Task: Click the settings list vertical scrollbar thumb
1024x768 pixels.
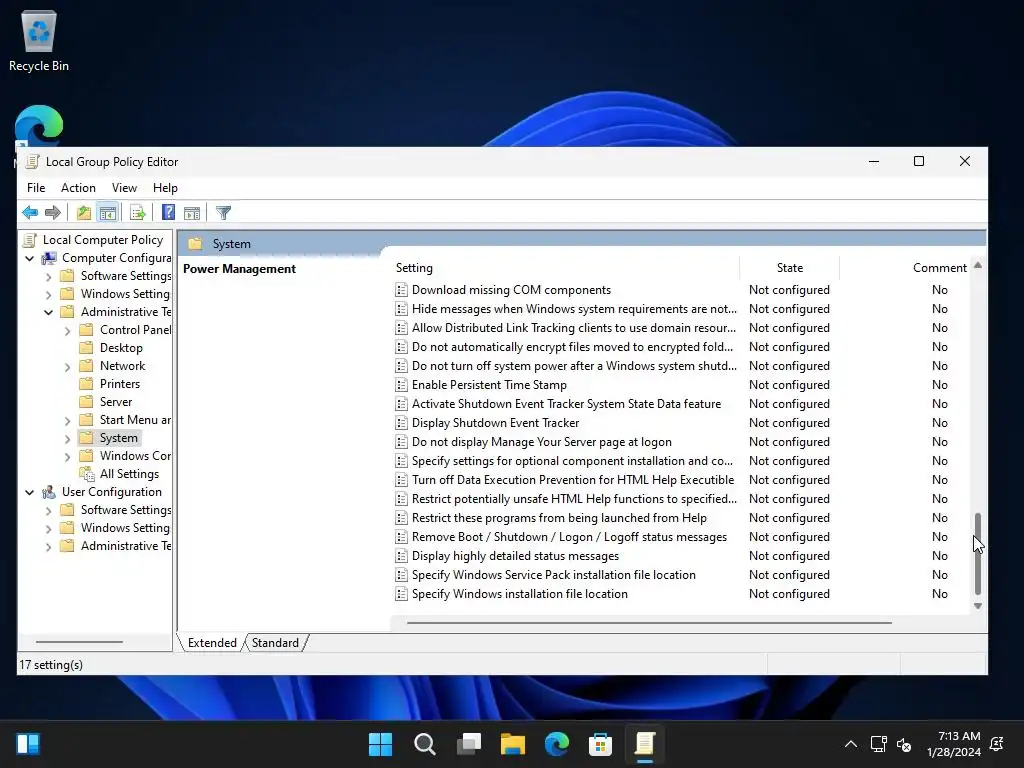Action: click(978, 553)
